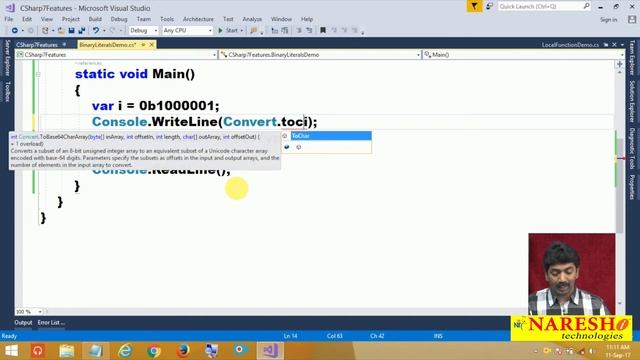The image size is (640, 360).
Task: Click the notifications flag icon
Action: 474,7
